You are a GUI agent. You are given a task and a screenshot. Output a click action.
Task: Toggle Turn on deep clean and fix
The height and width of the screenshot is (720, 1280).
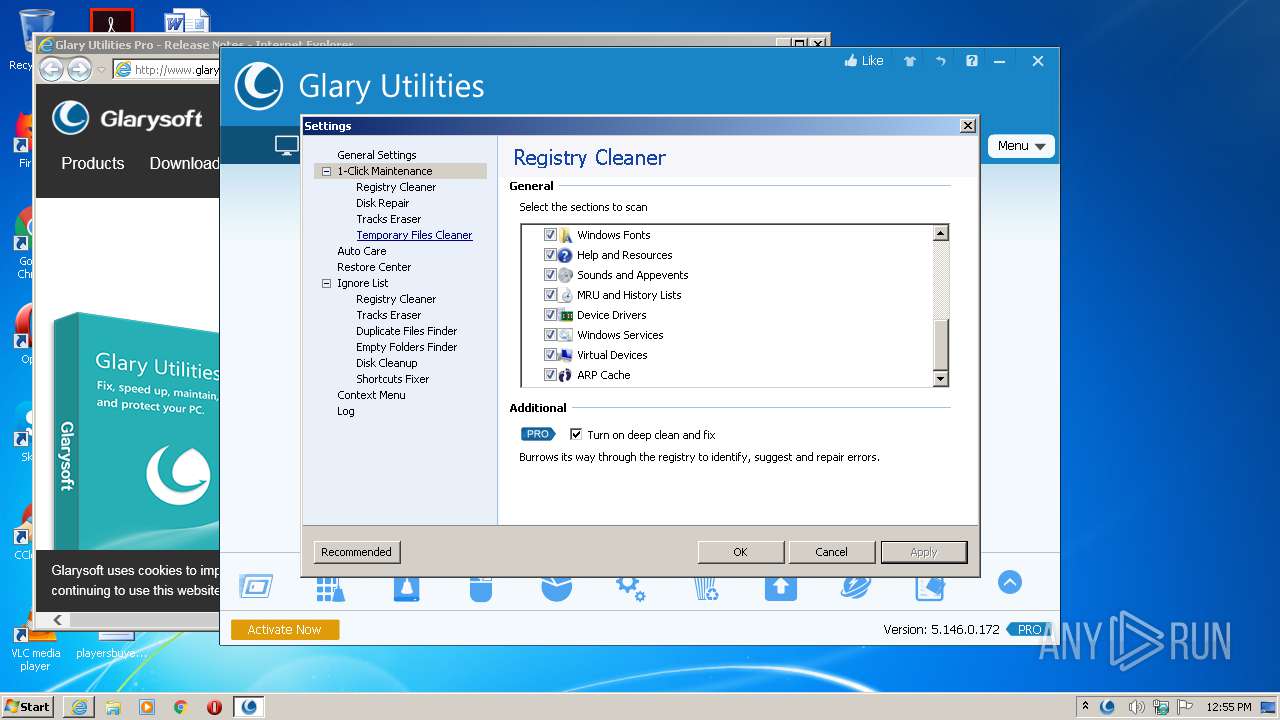(576, 434)
